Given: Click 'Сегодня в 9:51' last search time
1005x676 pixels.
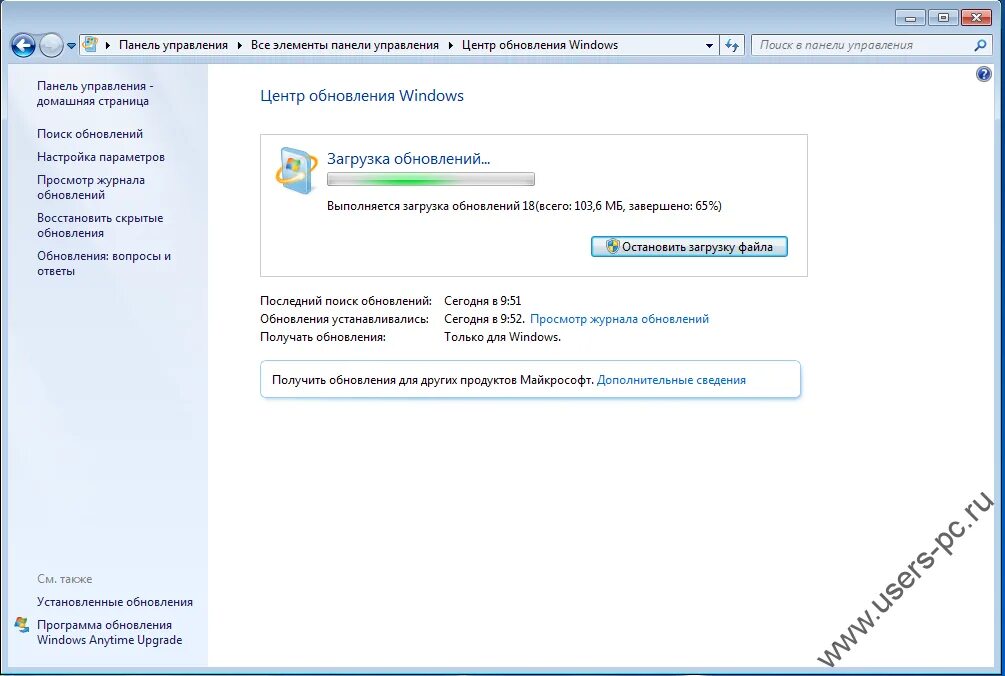Looking at the screenshot, I should [483, 301].
